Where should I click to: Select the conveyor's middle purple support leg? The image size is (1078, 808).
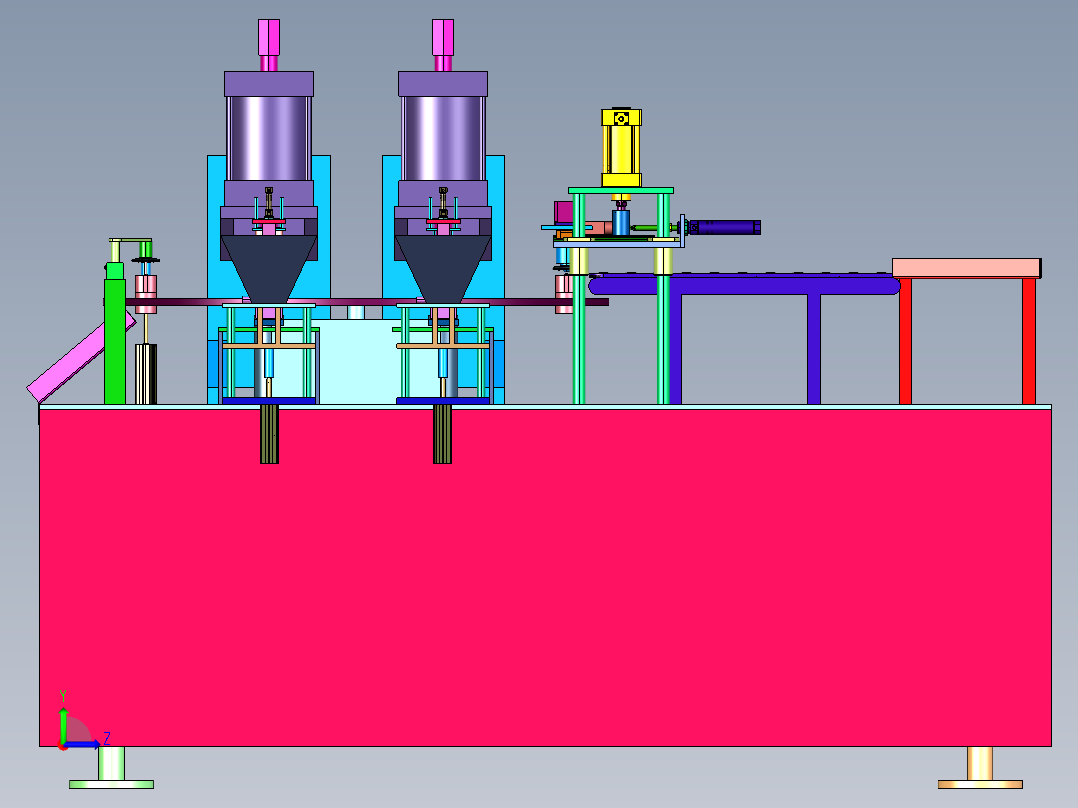click(x=814, y=349)
